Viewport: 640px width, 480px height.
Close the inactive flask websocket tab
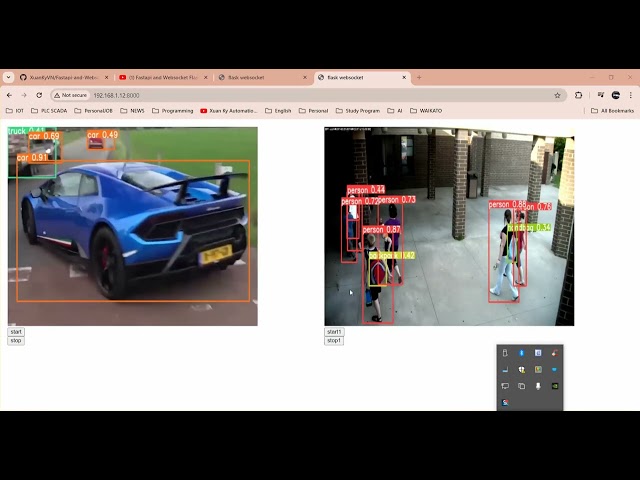pyautogui.click(x=305, y=77)
